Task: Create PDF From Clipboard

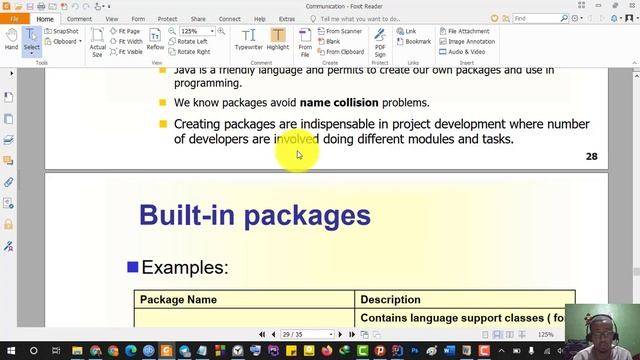Action: coord(341,52)
